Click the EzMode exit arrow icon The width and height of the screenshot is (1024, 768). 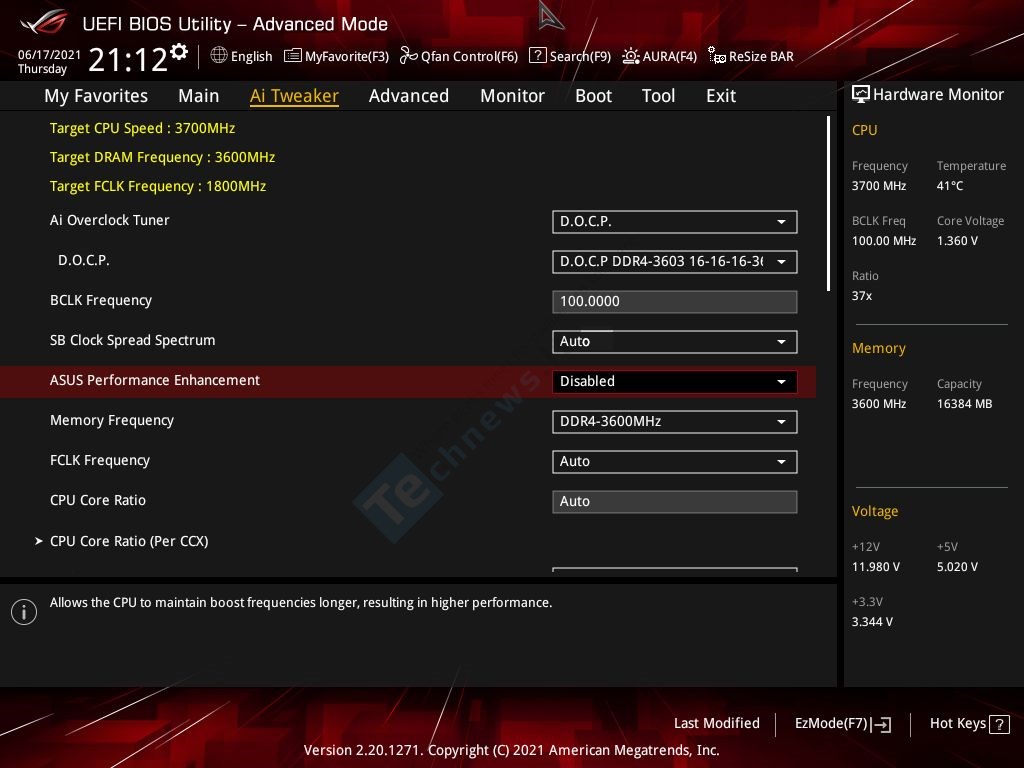click(881, 724)
